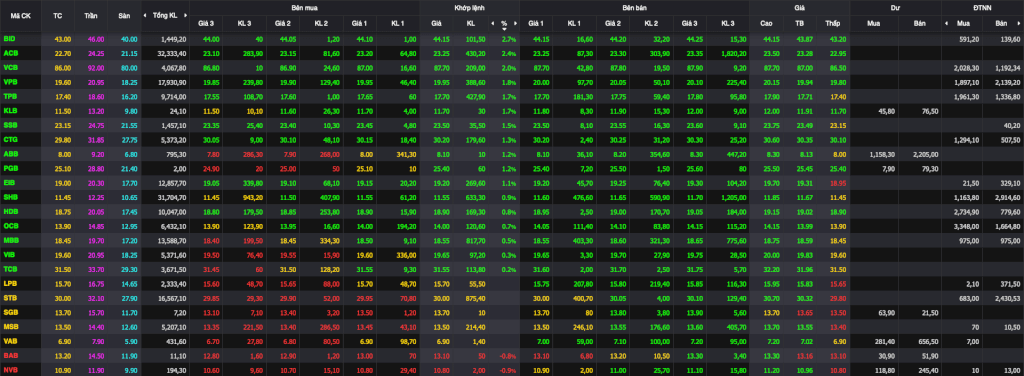
Task: Open the TPB ticker symbol
Action: (10, 96)
